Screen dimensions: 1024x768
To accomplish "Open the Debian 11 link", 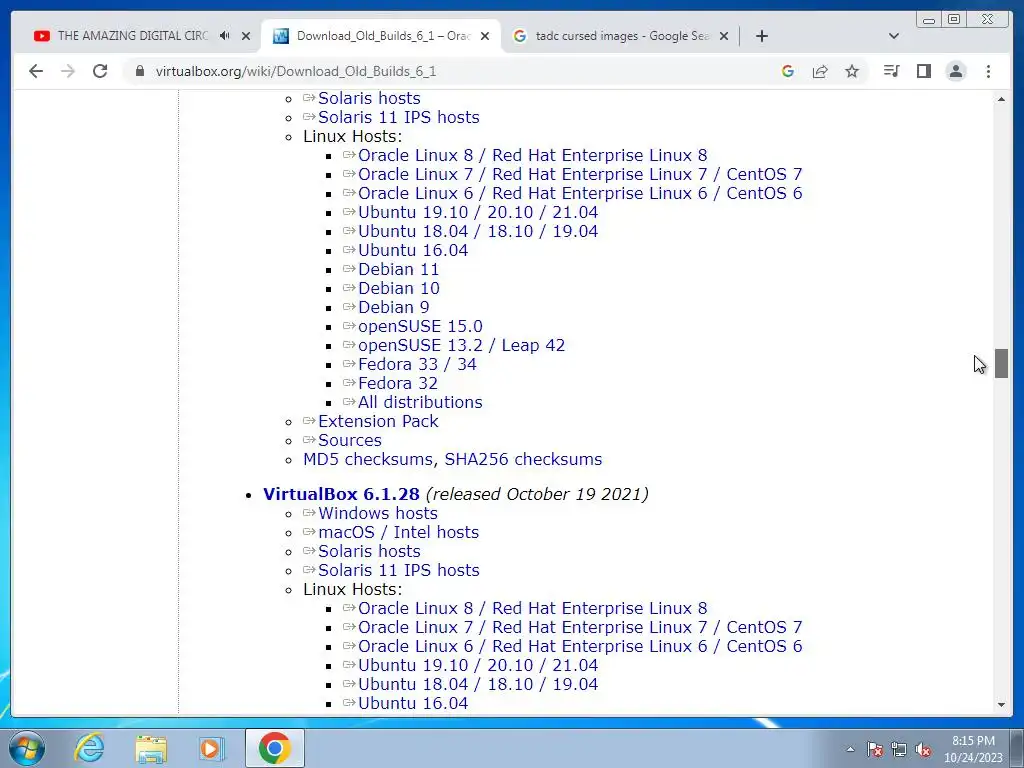I will 398,270.
